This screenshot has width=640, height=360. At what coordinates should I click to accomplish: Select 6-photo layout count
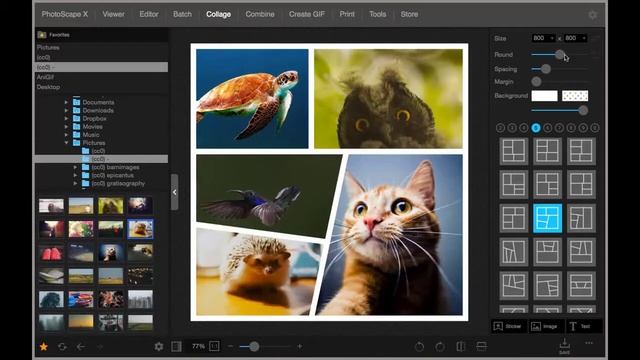[547, 128]
